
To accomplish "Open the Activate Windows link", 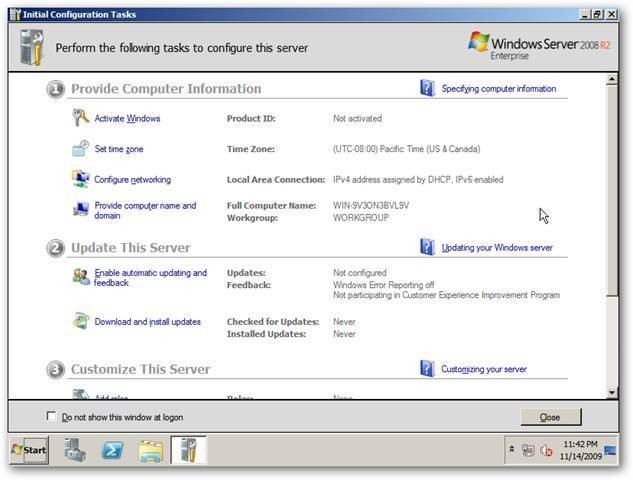I will [x=127, y=118].
